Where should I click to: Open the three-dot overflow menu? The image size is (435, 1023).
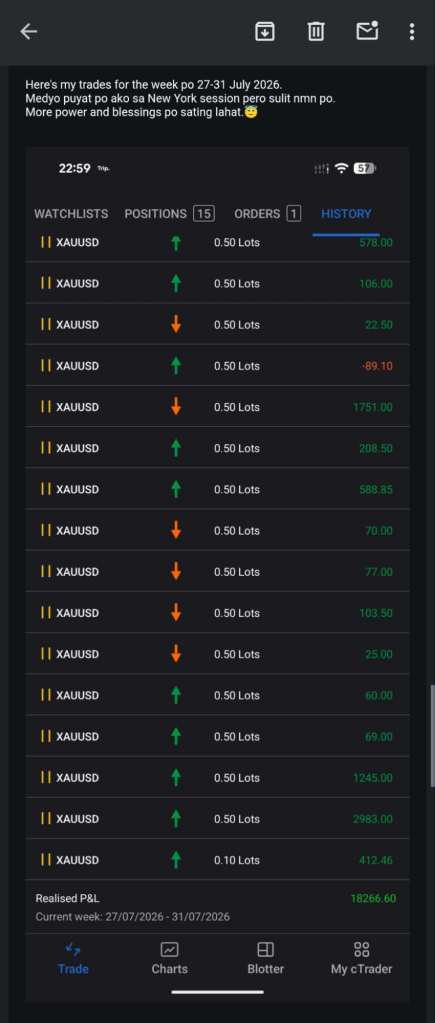[412, 31]
